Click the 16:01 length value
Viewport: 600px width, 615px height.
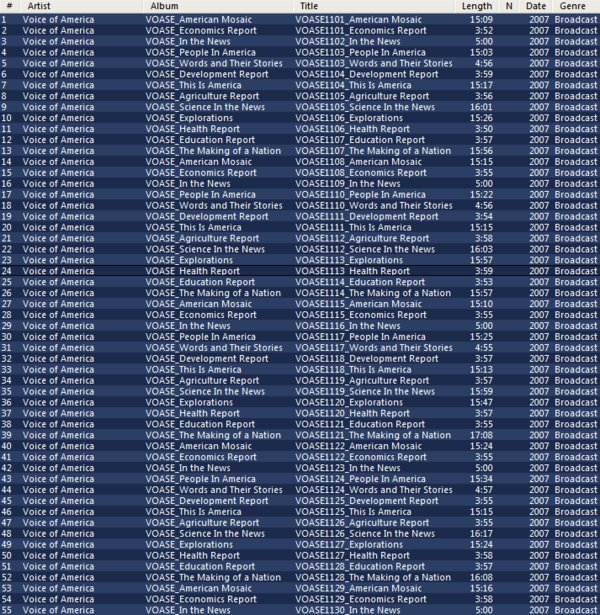coord(482,107)
